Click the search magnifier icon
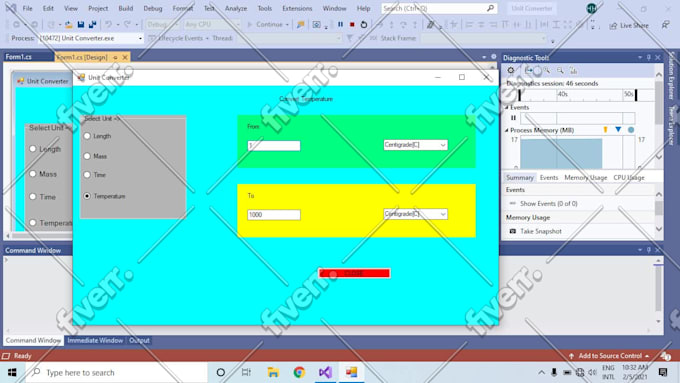This screenshot has width=680, height=383. point(490,8)
